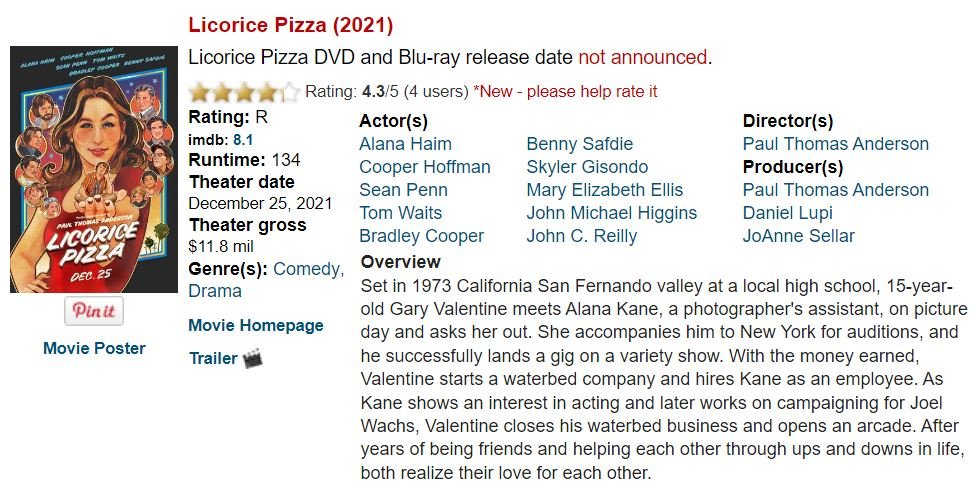Viewport: 976px width, 494px height.
Task: Open producer JoAnne Sellar's page
Action: [x=799, y=236]
